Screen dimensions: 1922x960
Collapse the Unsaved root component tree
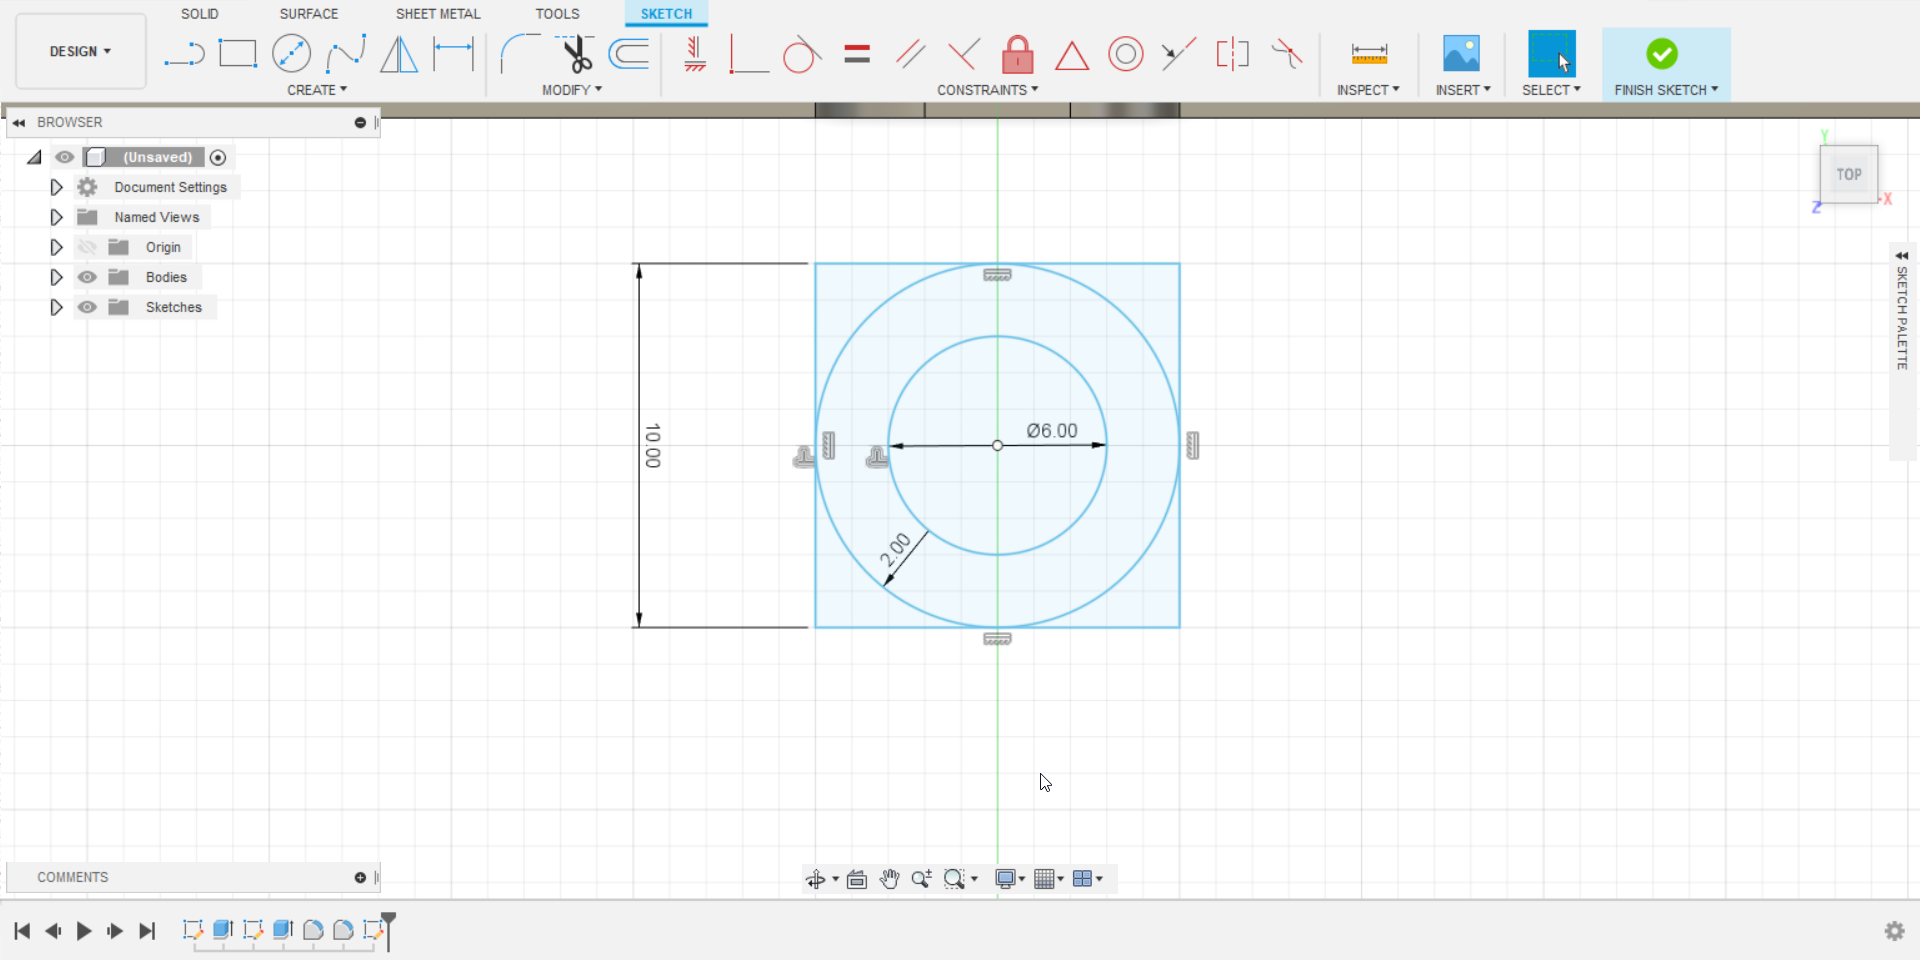(34, 157)
